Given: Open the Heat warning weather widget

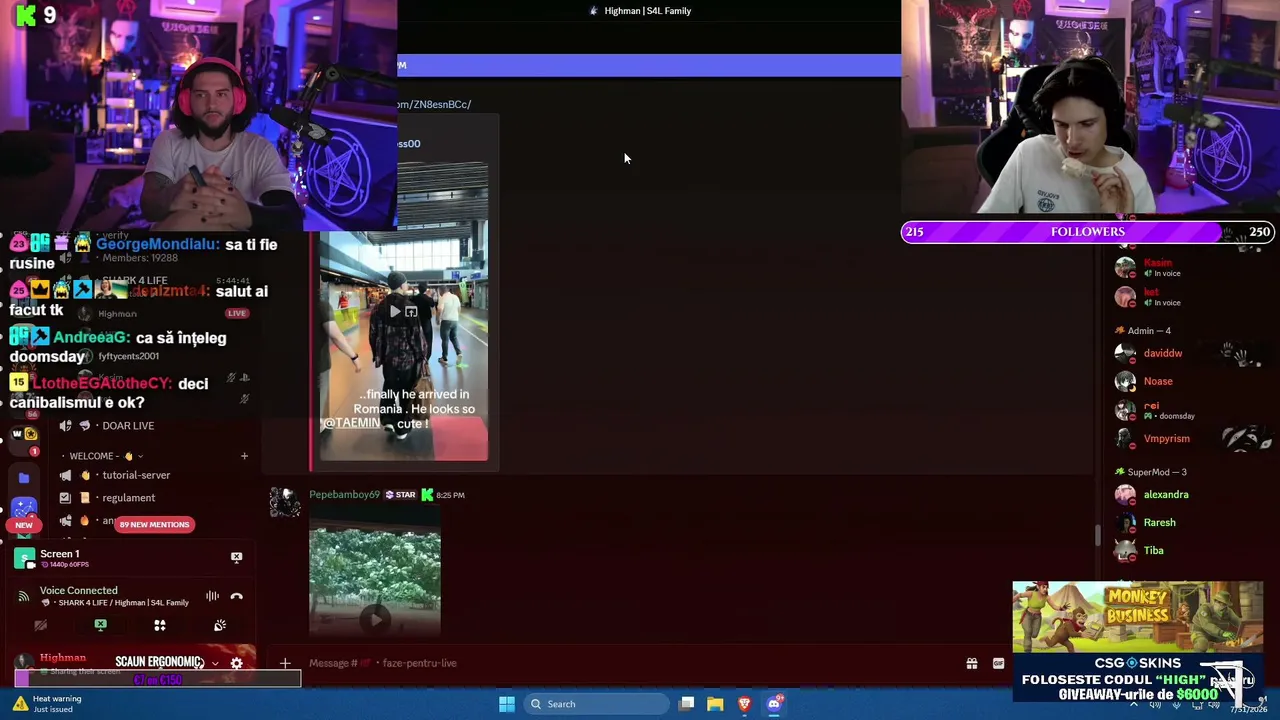Looking at the screenshot, I should coord(47,704).
